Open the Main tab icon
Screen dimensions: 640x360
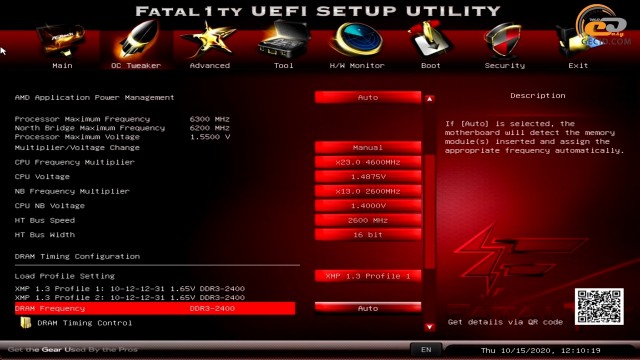(62, 41)
